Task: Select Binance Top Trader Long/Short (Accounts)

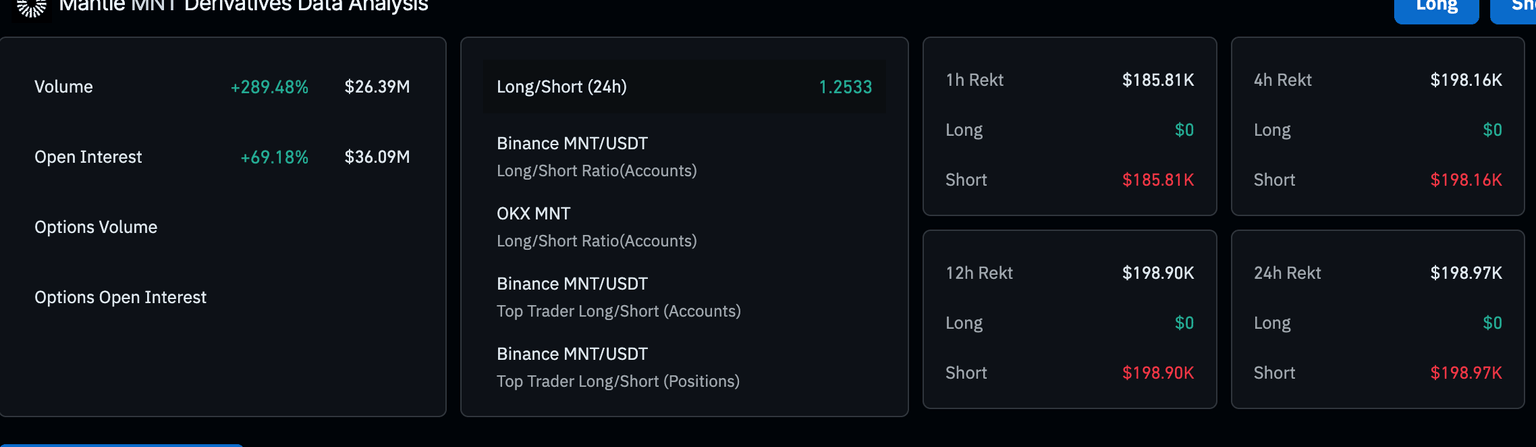Action: pos(618,297)
